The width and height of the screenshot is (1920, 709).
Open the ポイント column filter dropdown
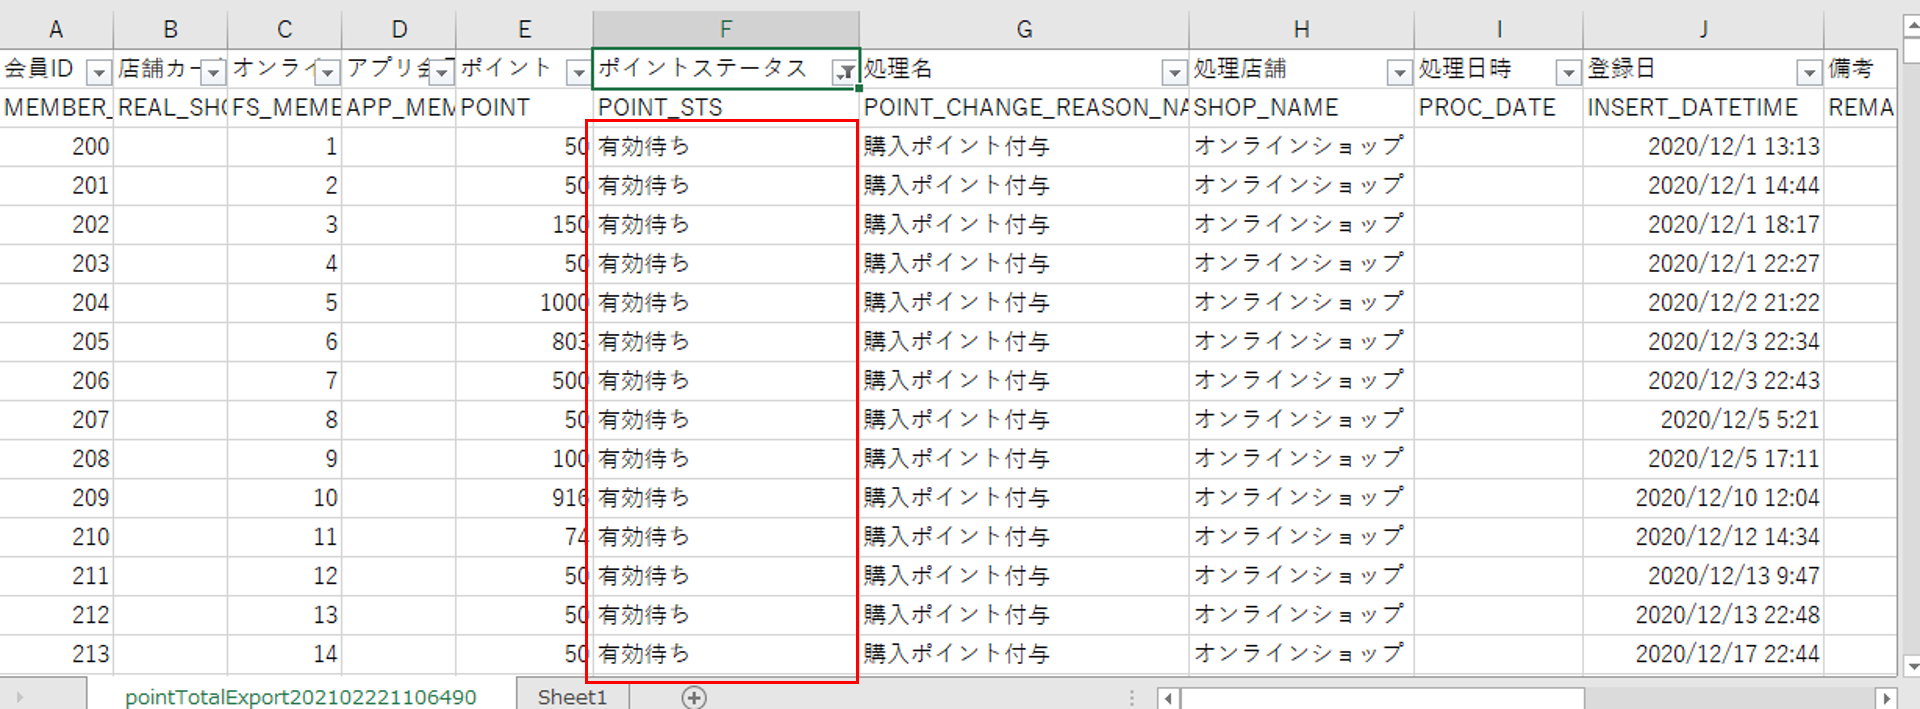tap(577, 72)
